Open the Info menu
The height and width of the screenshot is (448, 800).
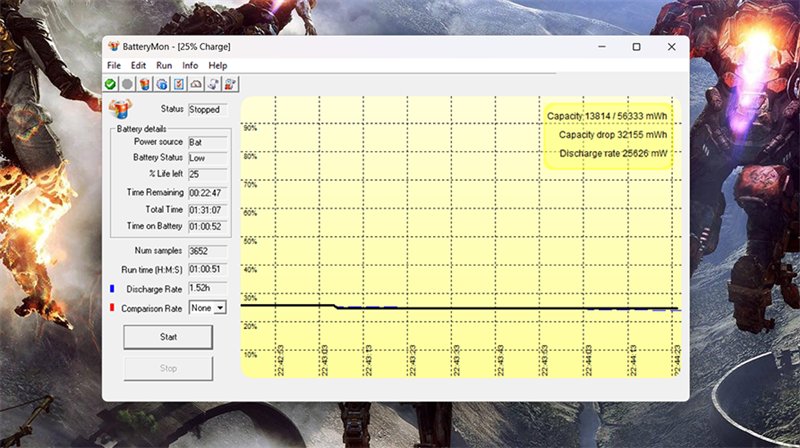click(190, 65)
